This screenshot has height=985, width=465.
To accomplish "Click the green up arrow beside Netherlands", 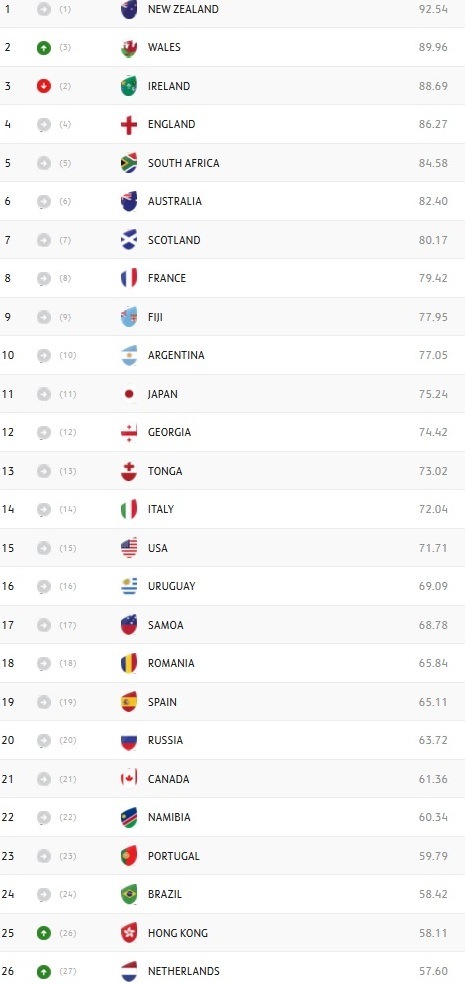I will (43, 971).
